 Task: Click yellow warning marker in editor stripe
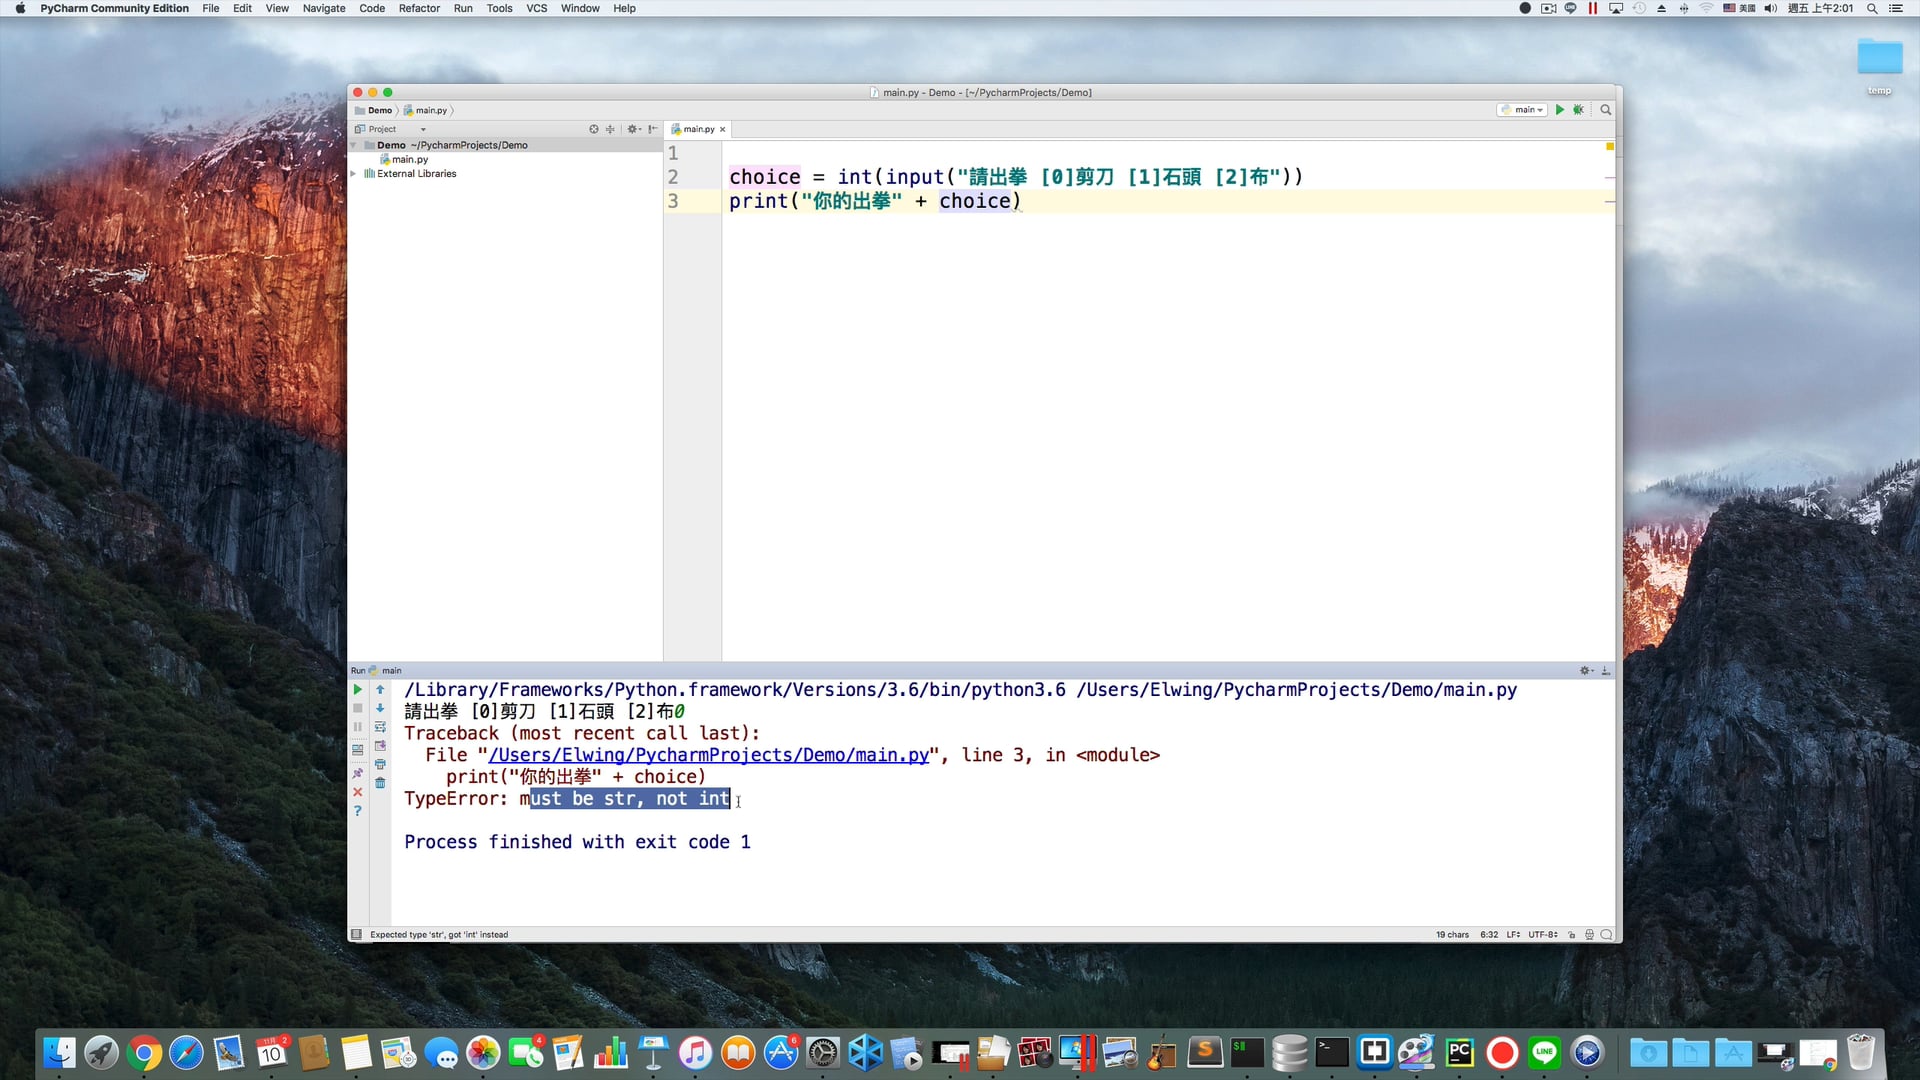tap(1609, 147)
